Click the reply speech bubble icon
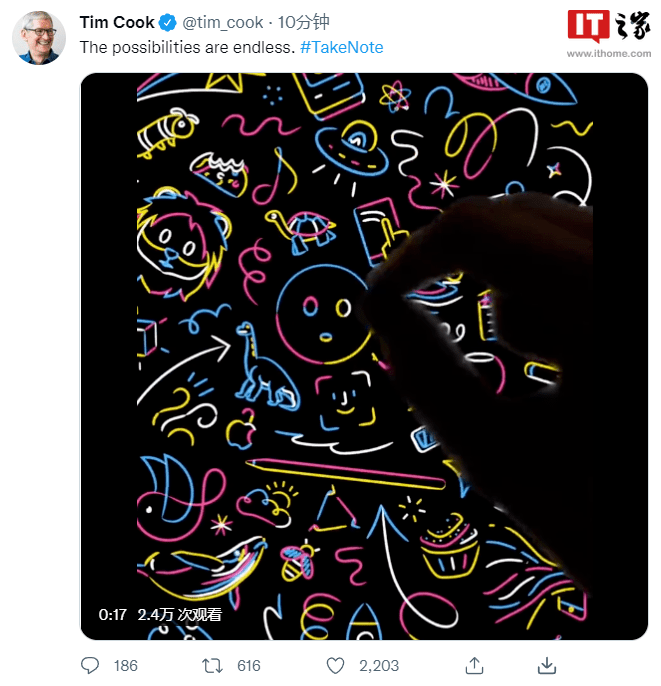 pos(90,665)
